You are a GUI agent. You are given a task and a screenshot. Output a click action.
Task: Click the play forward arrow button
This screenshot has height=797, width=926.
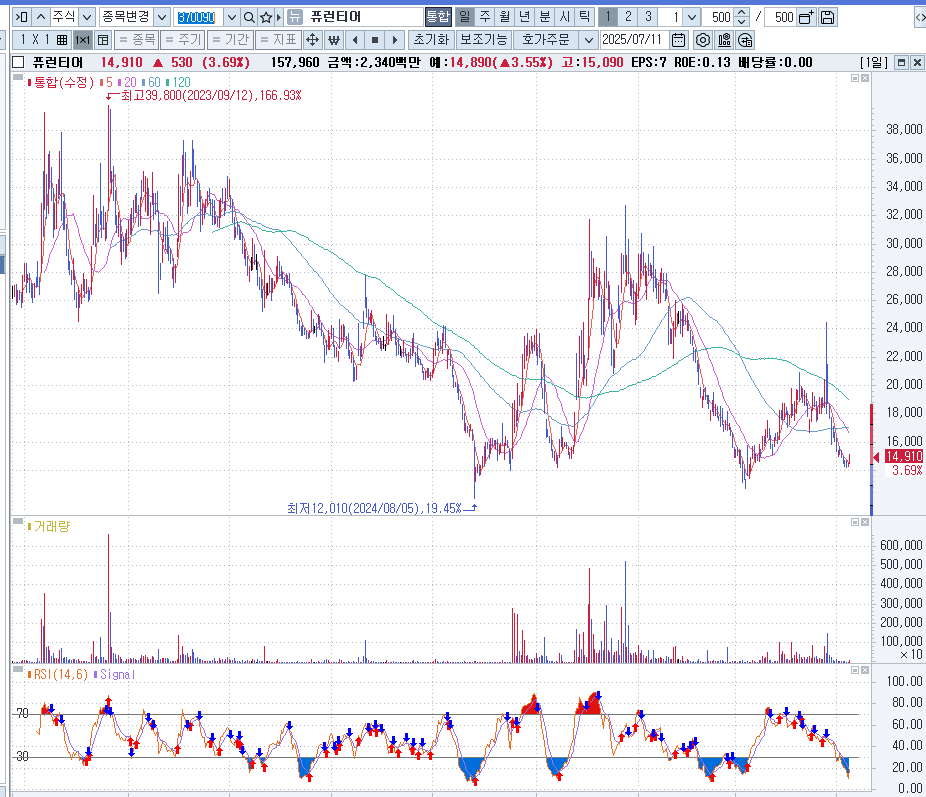(x=395, y=40)
